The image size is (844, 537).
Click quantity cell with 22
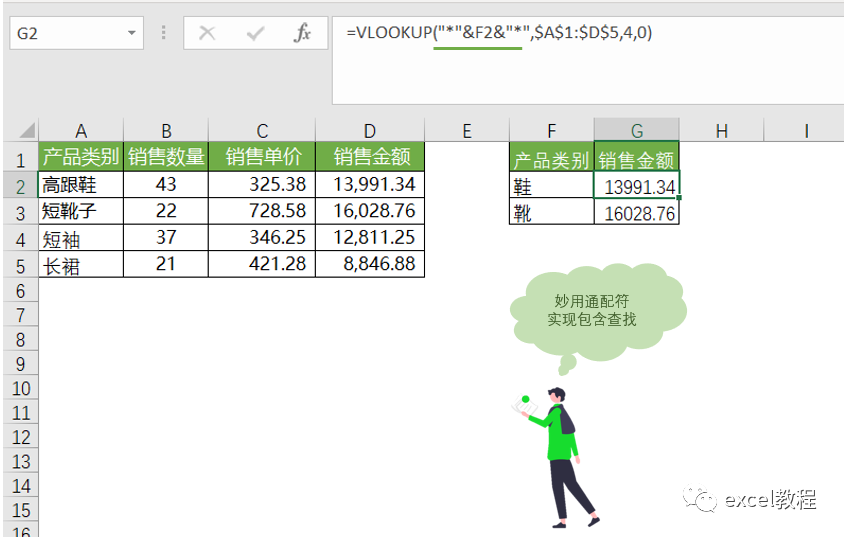(x=166, y=211)
